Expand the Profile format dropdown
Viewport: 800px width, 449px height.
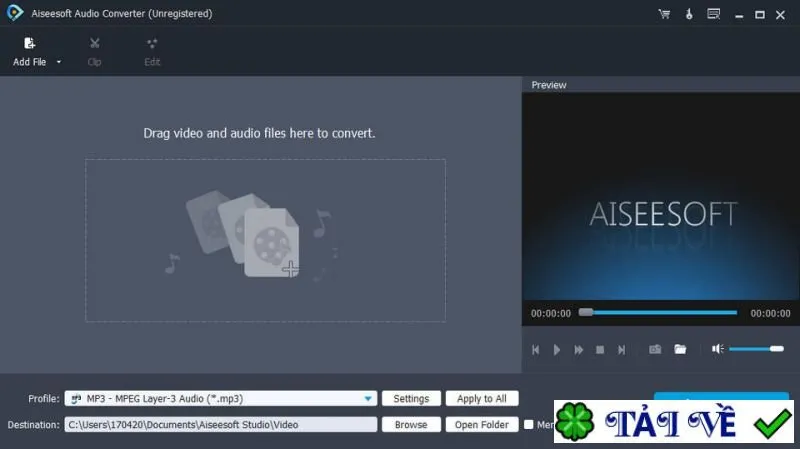point(368,398)
